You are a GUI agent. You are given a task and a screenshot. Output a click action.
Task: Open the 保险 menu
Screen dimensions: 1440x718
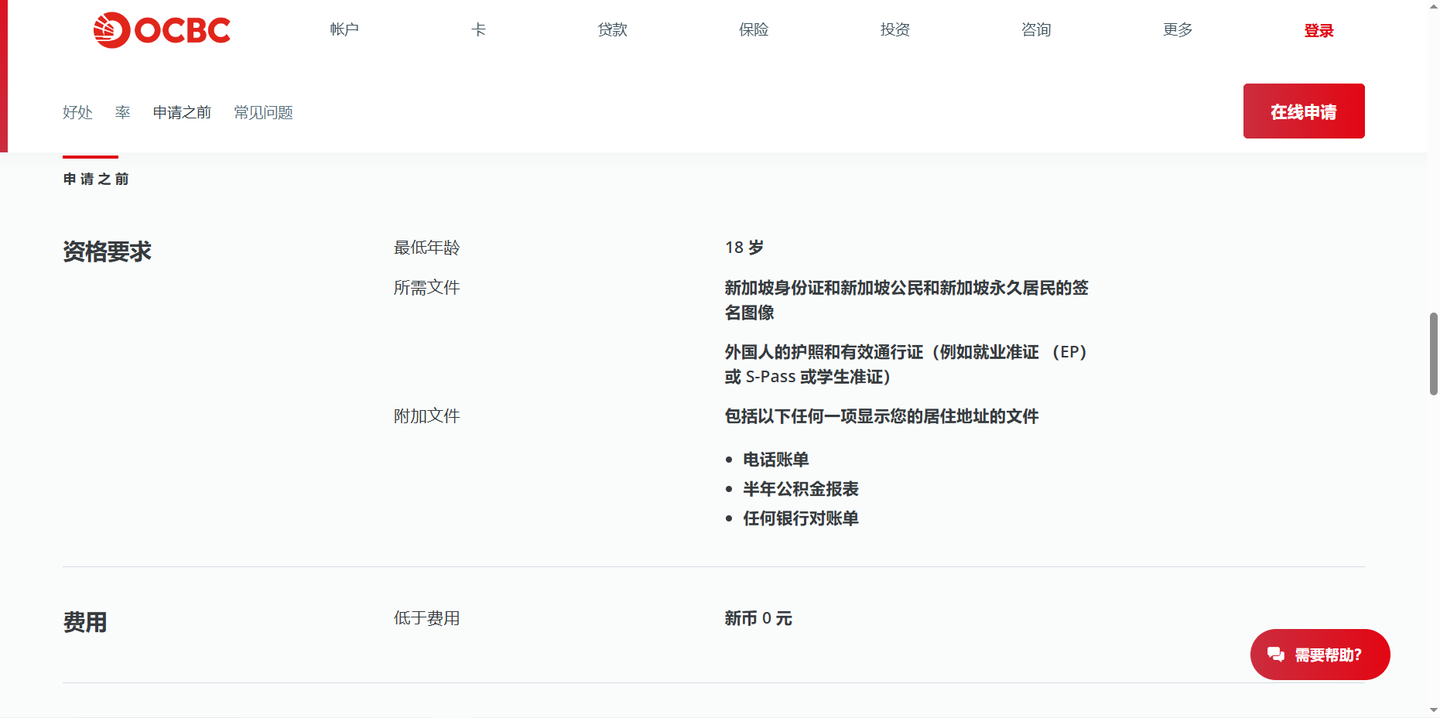pyautogui.click(x=753, y=29)
